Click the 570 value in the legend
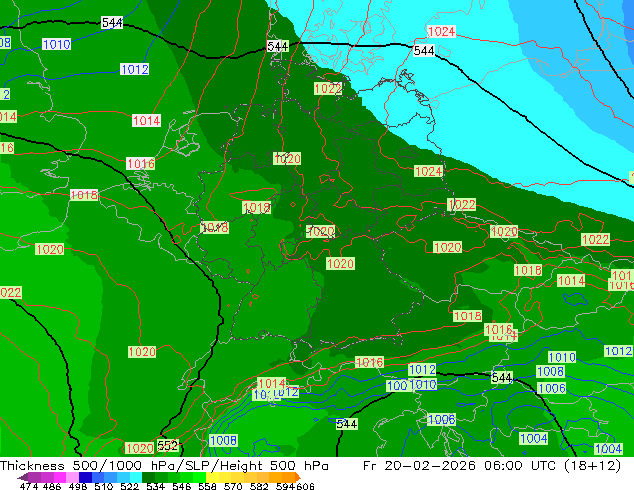Viewport: 634px width, 490px height. pyautogui.click(x=233, y=486)
